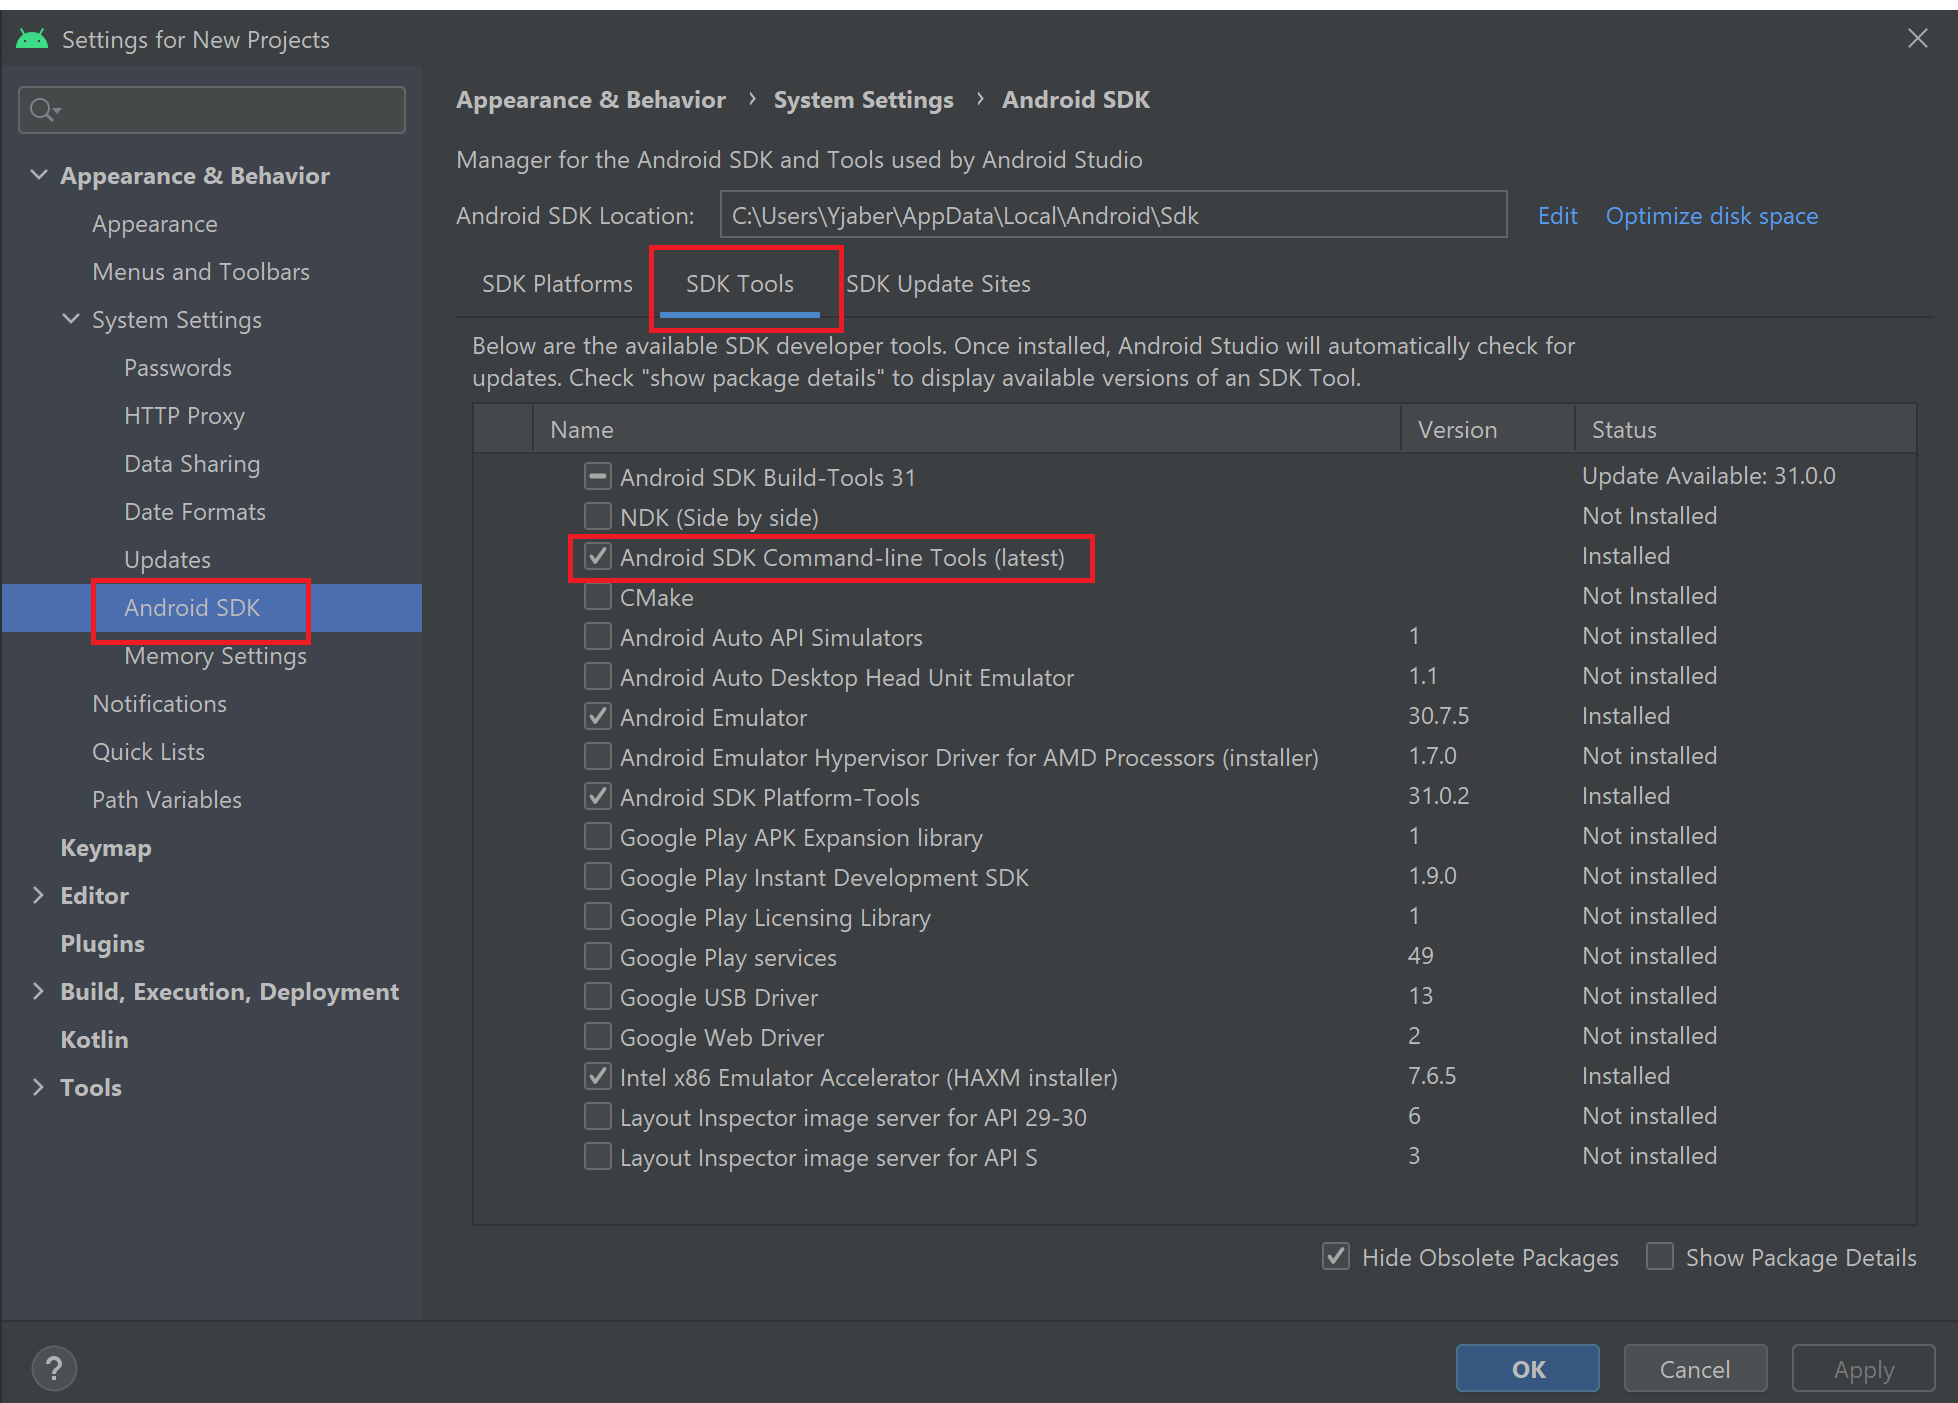The height and width of the screenshot is (1403, 1958).
Task: Collapse the System Settings tree node
Action: click(x=71, y=319)
